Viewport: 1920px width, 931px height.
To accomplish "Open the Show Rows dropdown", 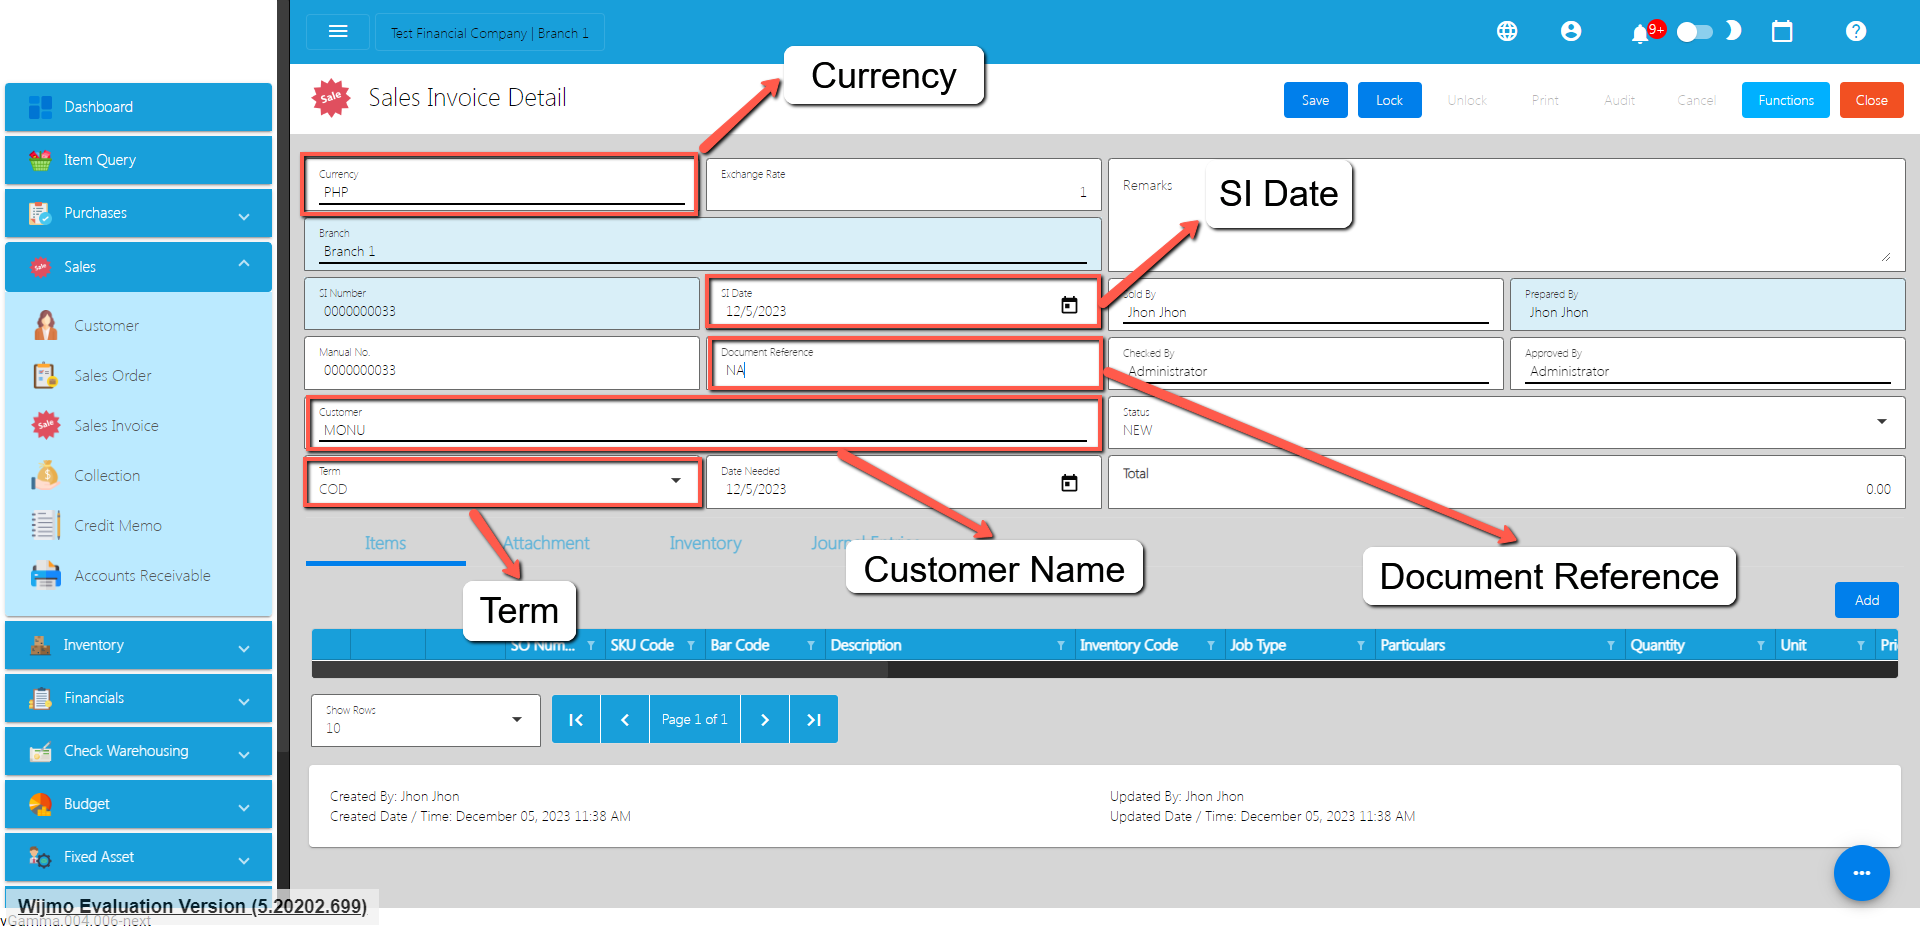I will [516, 720].
